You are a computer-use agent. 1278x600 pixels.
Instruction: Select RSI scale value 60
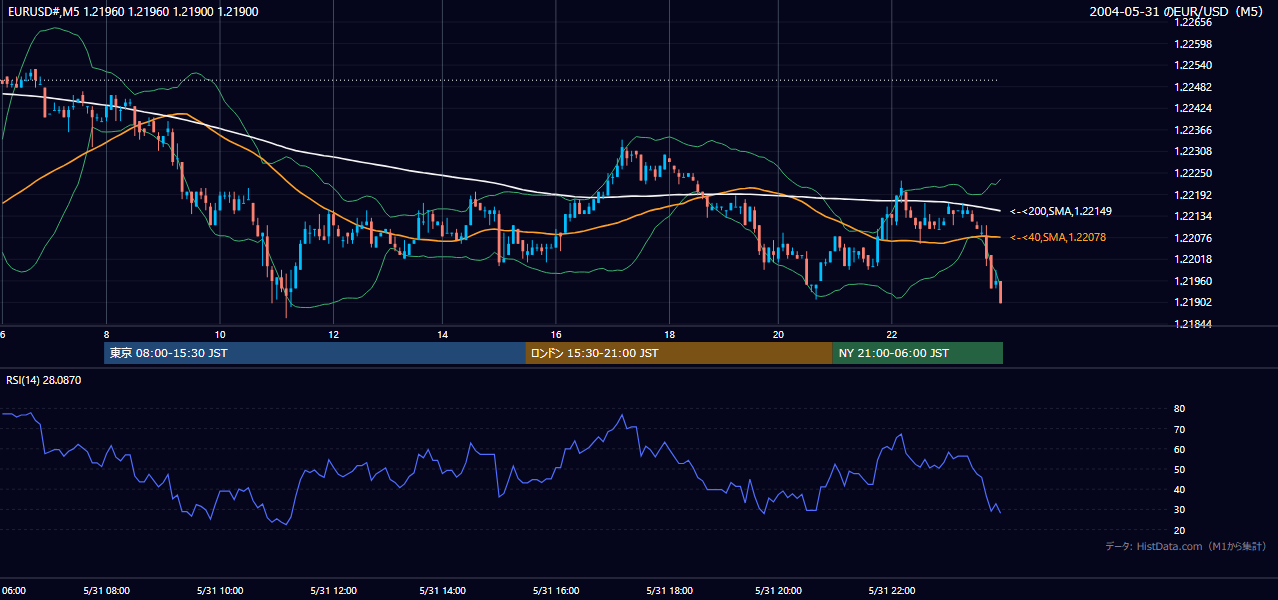[x=1180, y=450]
